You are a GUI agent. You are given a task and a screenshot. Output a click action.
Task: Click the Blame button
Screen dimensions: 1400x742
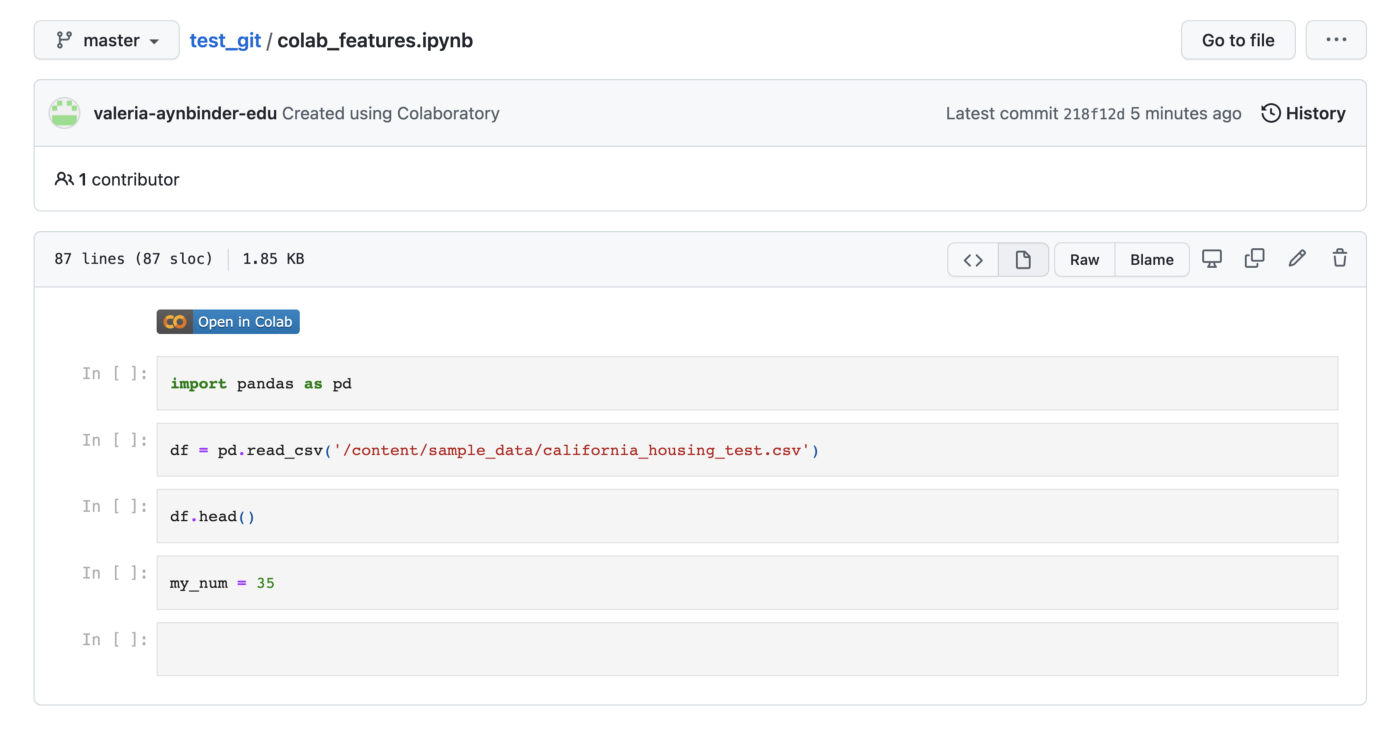click(x=1152, y=260)
